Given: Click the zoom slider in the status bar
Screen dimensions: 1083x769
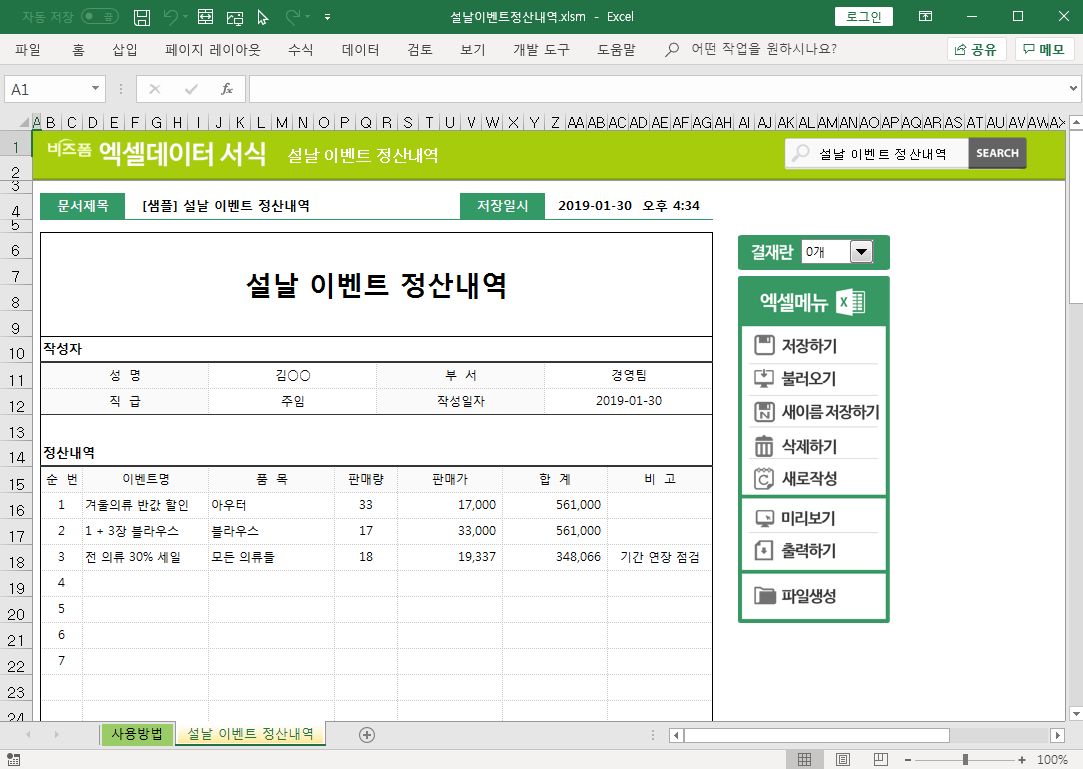Looking at the screenshot, I should 964,760.
